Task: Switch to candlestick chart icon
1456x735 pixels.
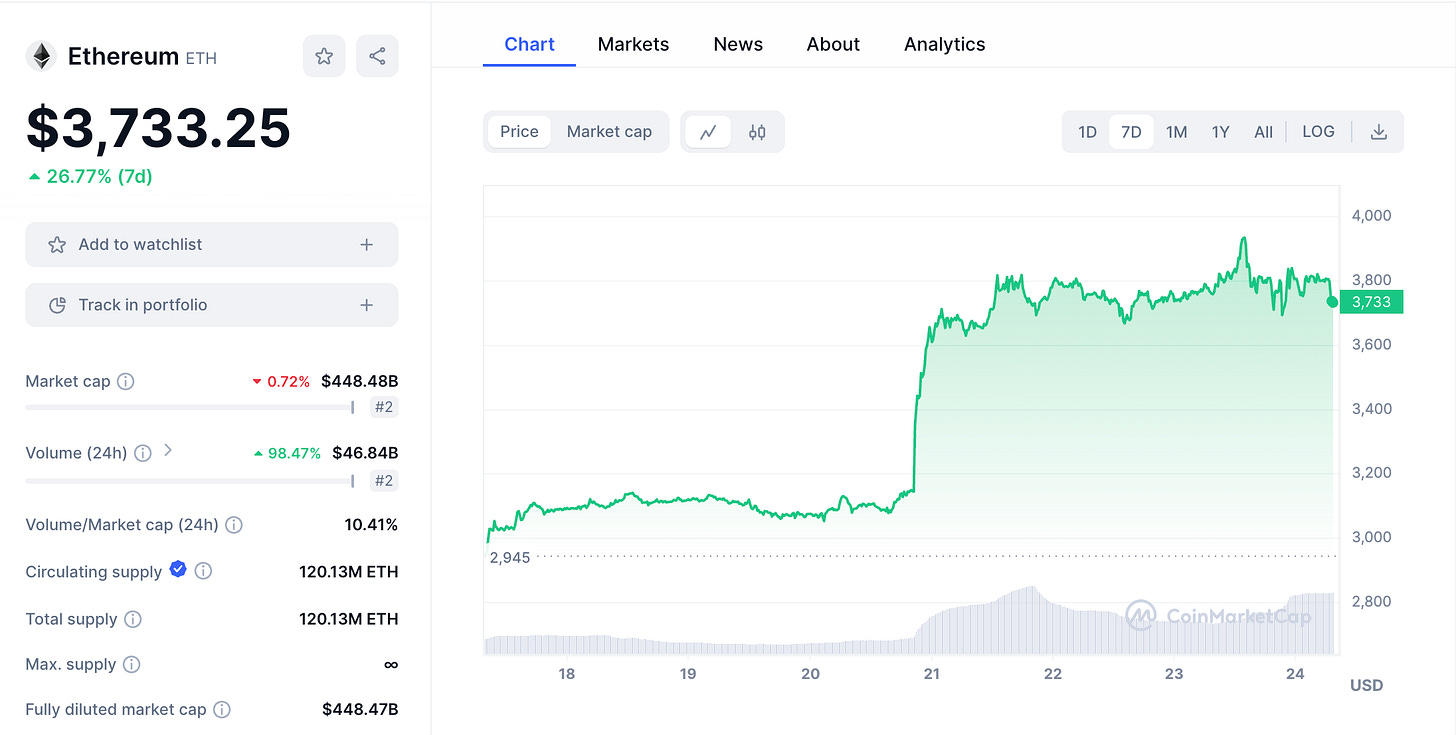Action: point(757,132)
